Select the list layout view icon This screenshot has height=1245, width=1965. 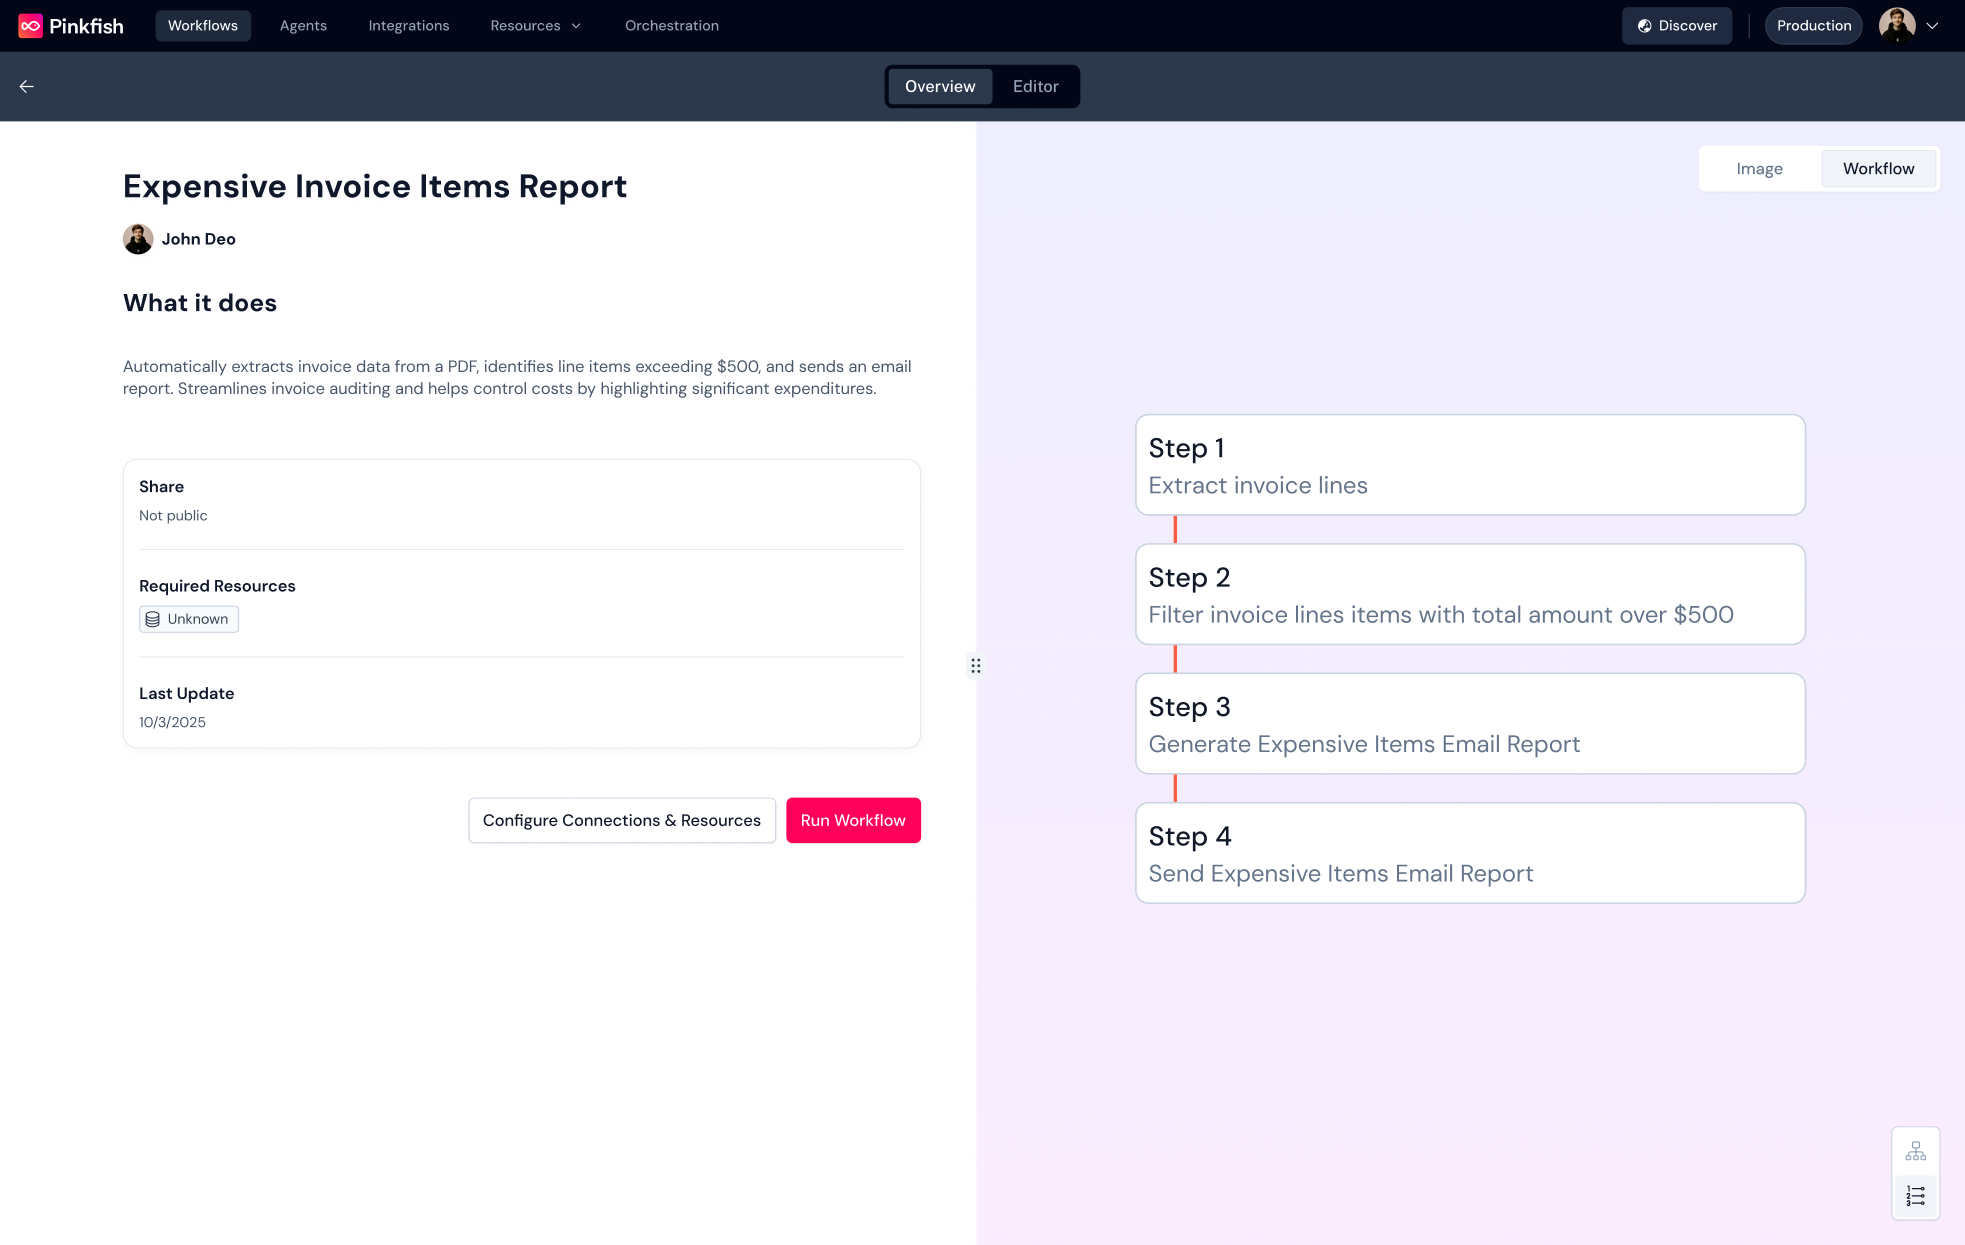[x=1915, y=1196]
